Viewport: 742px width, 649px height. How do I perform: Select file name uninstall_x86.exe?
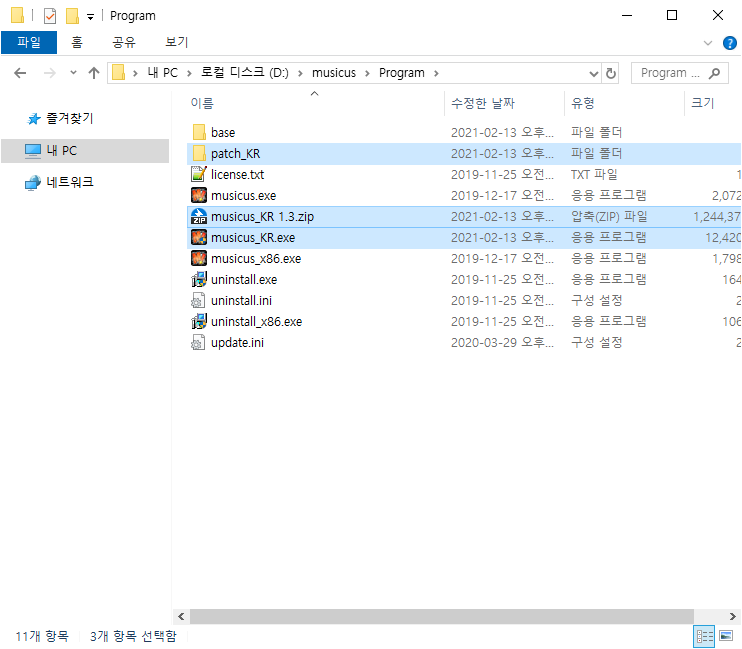[x=256, y=321]
